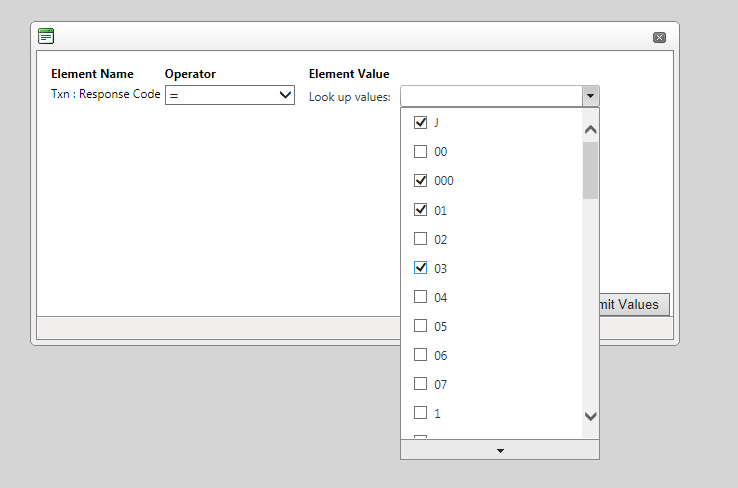Check the 1 checkbox
The image size is (738, 488).
420,412
